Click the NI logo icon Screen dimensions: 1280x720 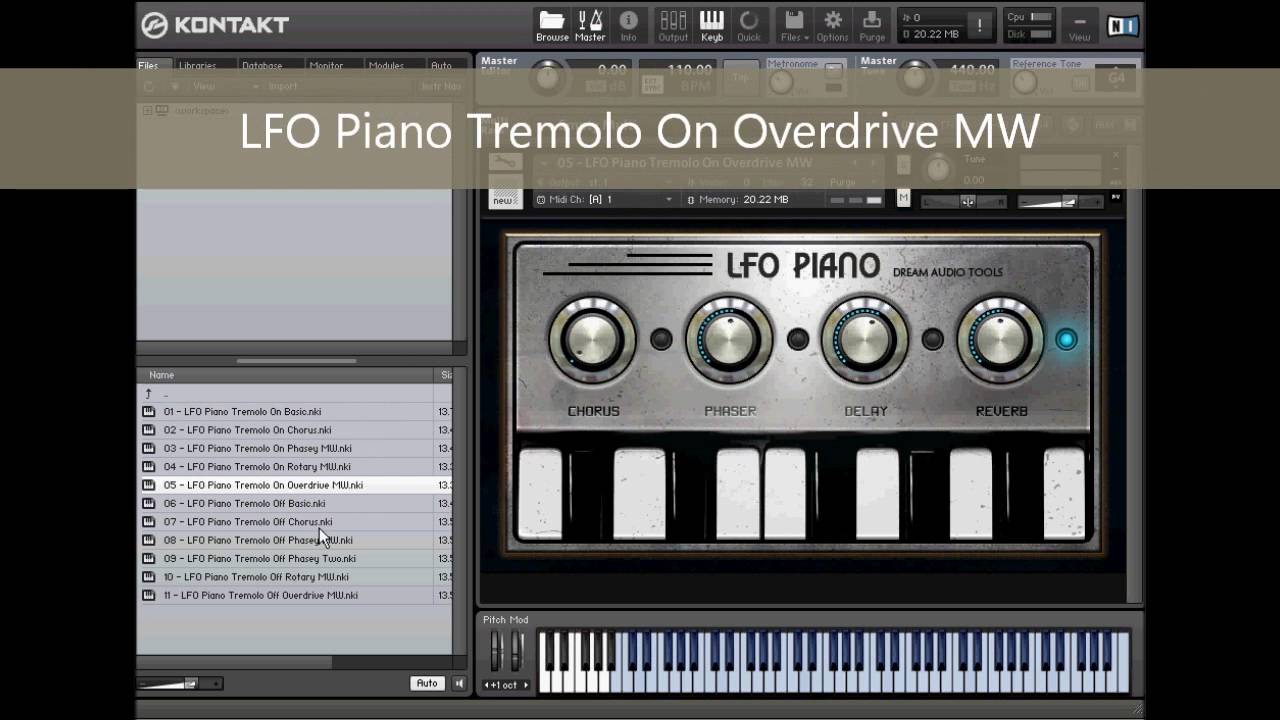pos(1122,26)
